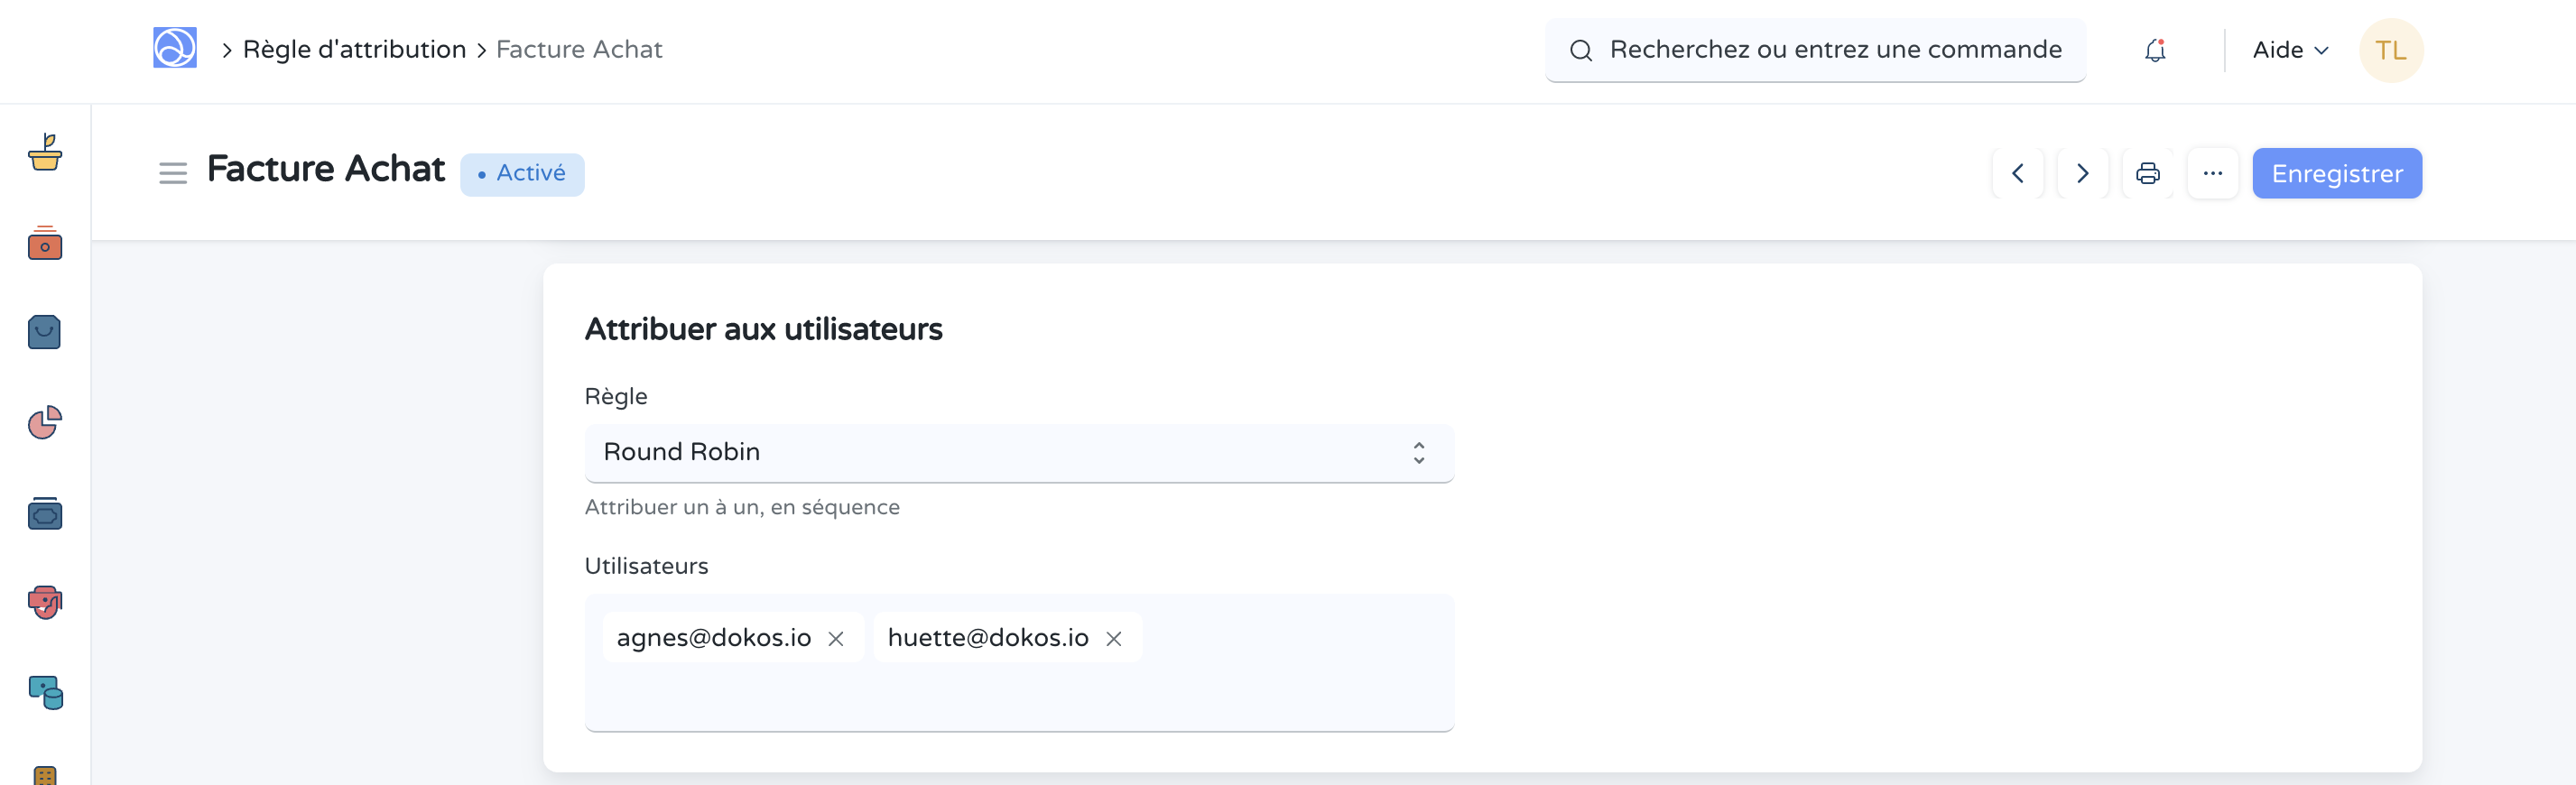The image size is (2576, 785).
Task: Open the blue shopping bag sidebar module
Action: (45, 332)
